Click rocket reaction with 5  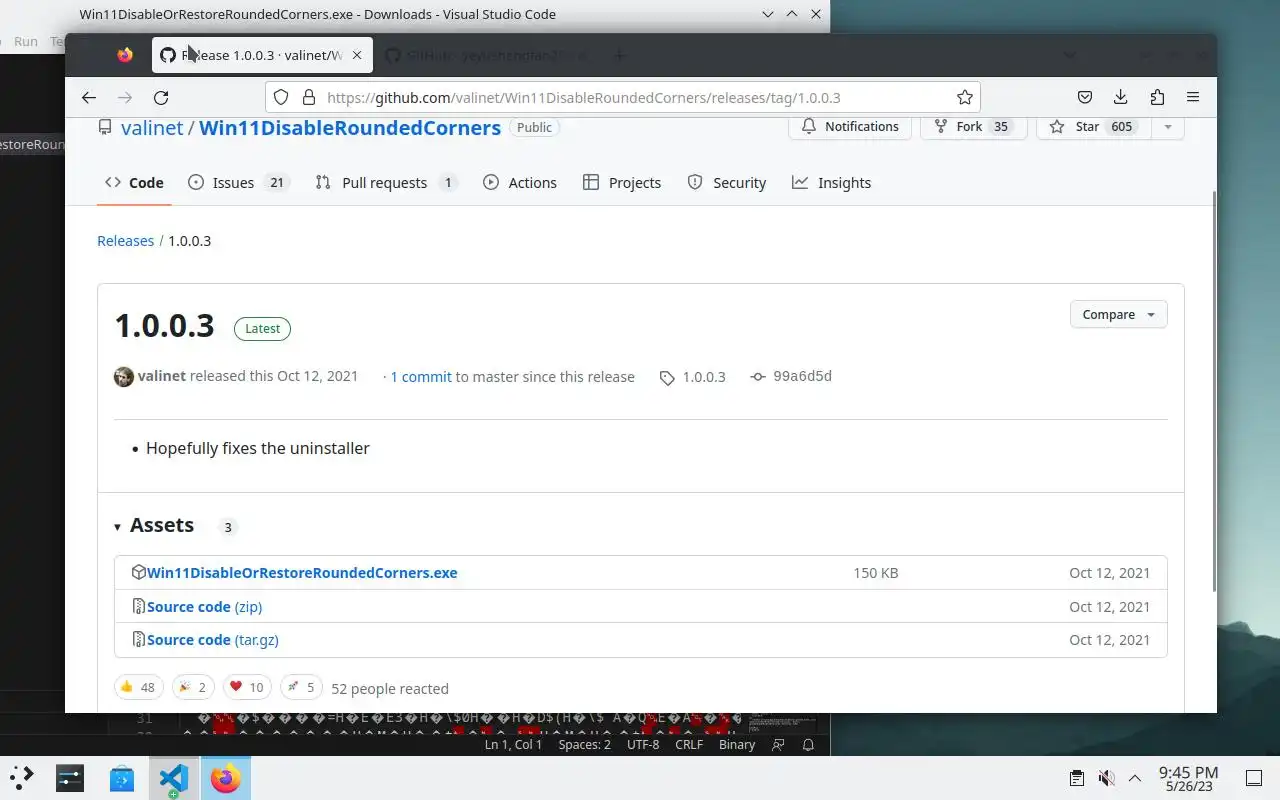point(300,687)
